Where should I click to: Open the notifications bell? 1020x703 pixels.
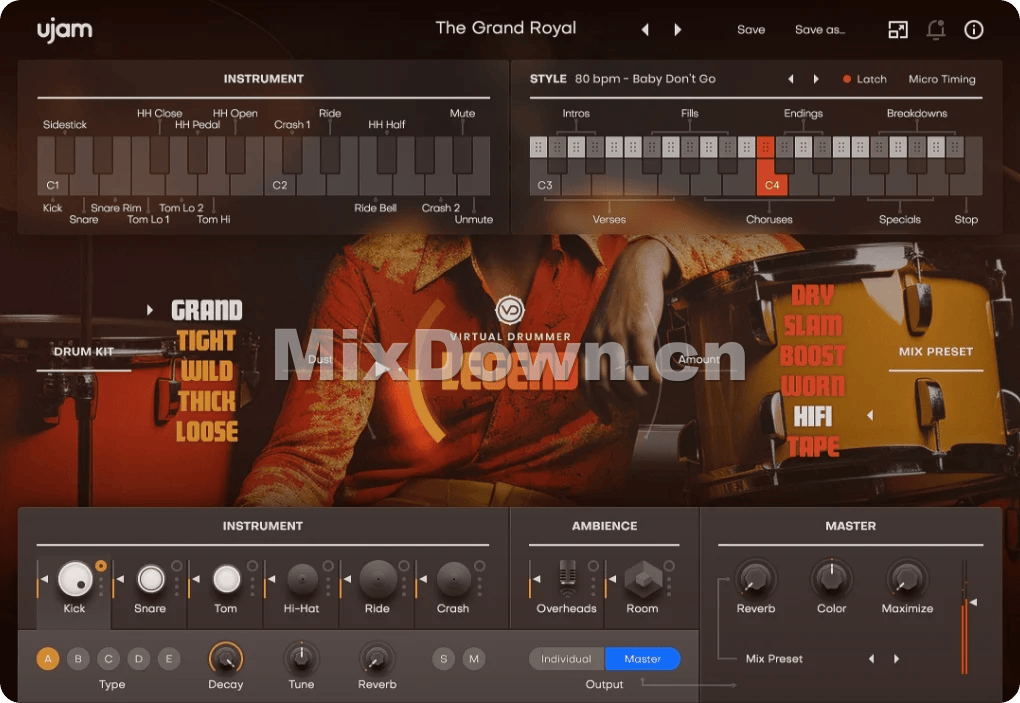(x=935, y=29)
